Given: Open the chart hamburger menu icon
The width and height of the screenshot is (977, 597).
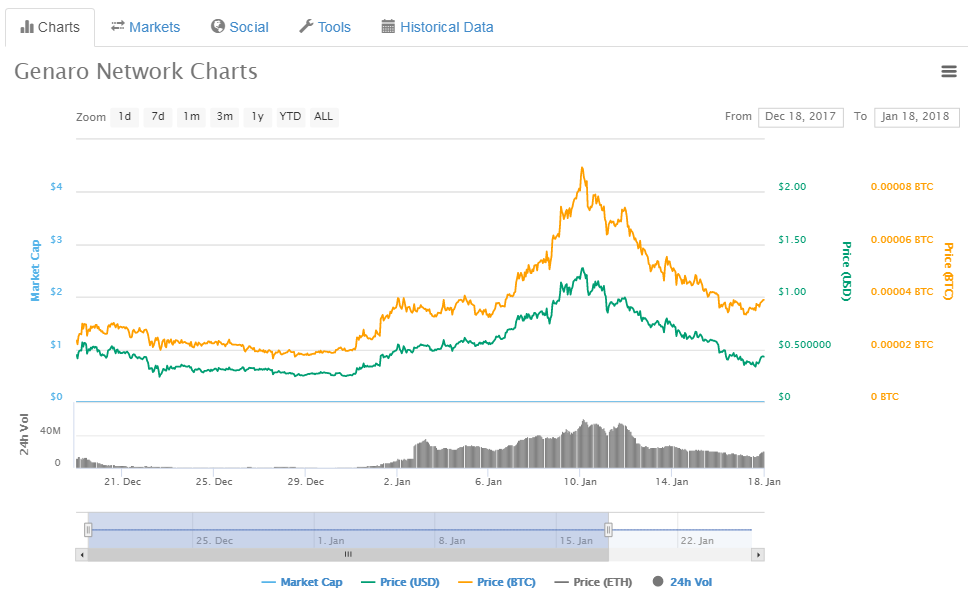Looking at the screenshot, I should [948, 72].
